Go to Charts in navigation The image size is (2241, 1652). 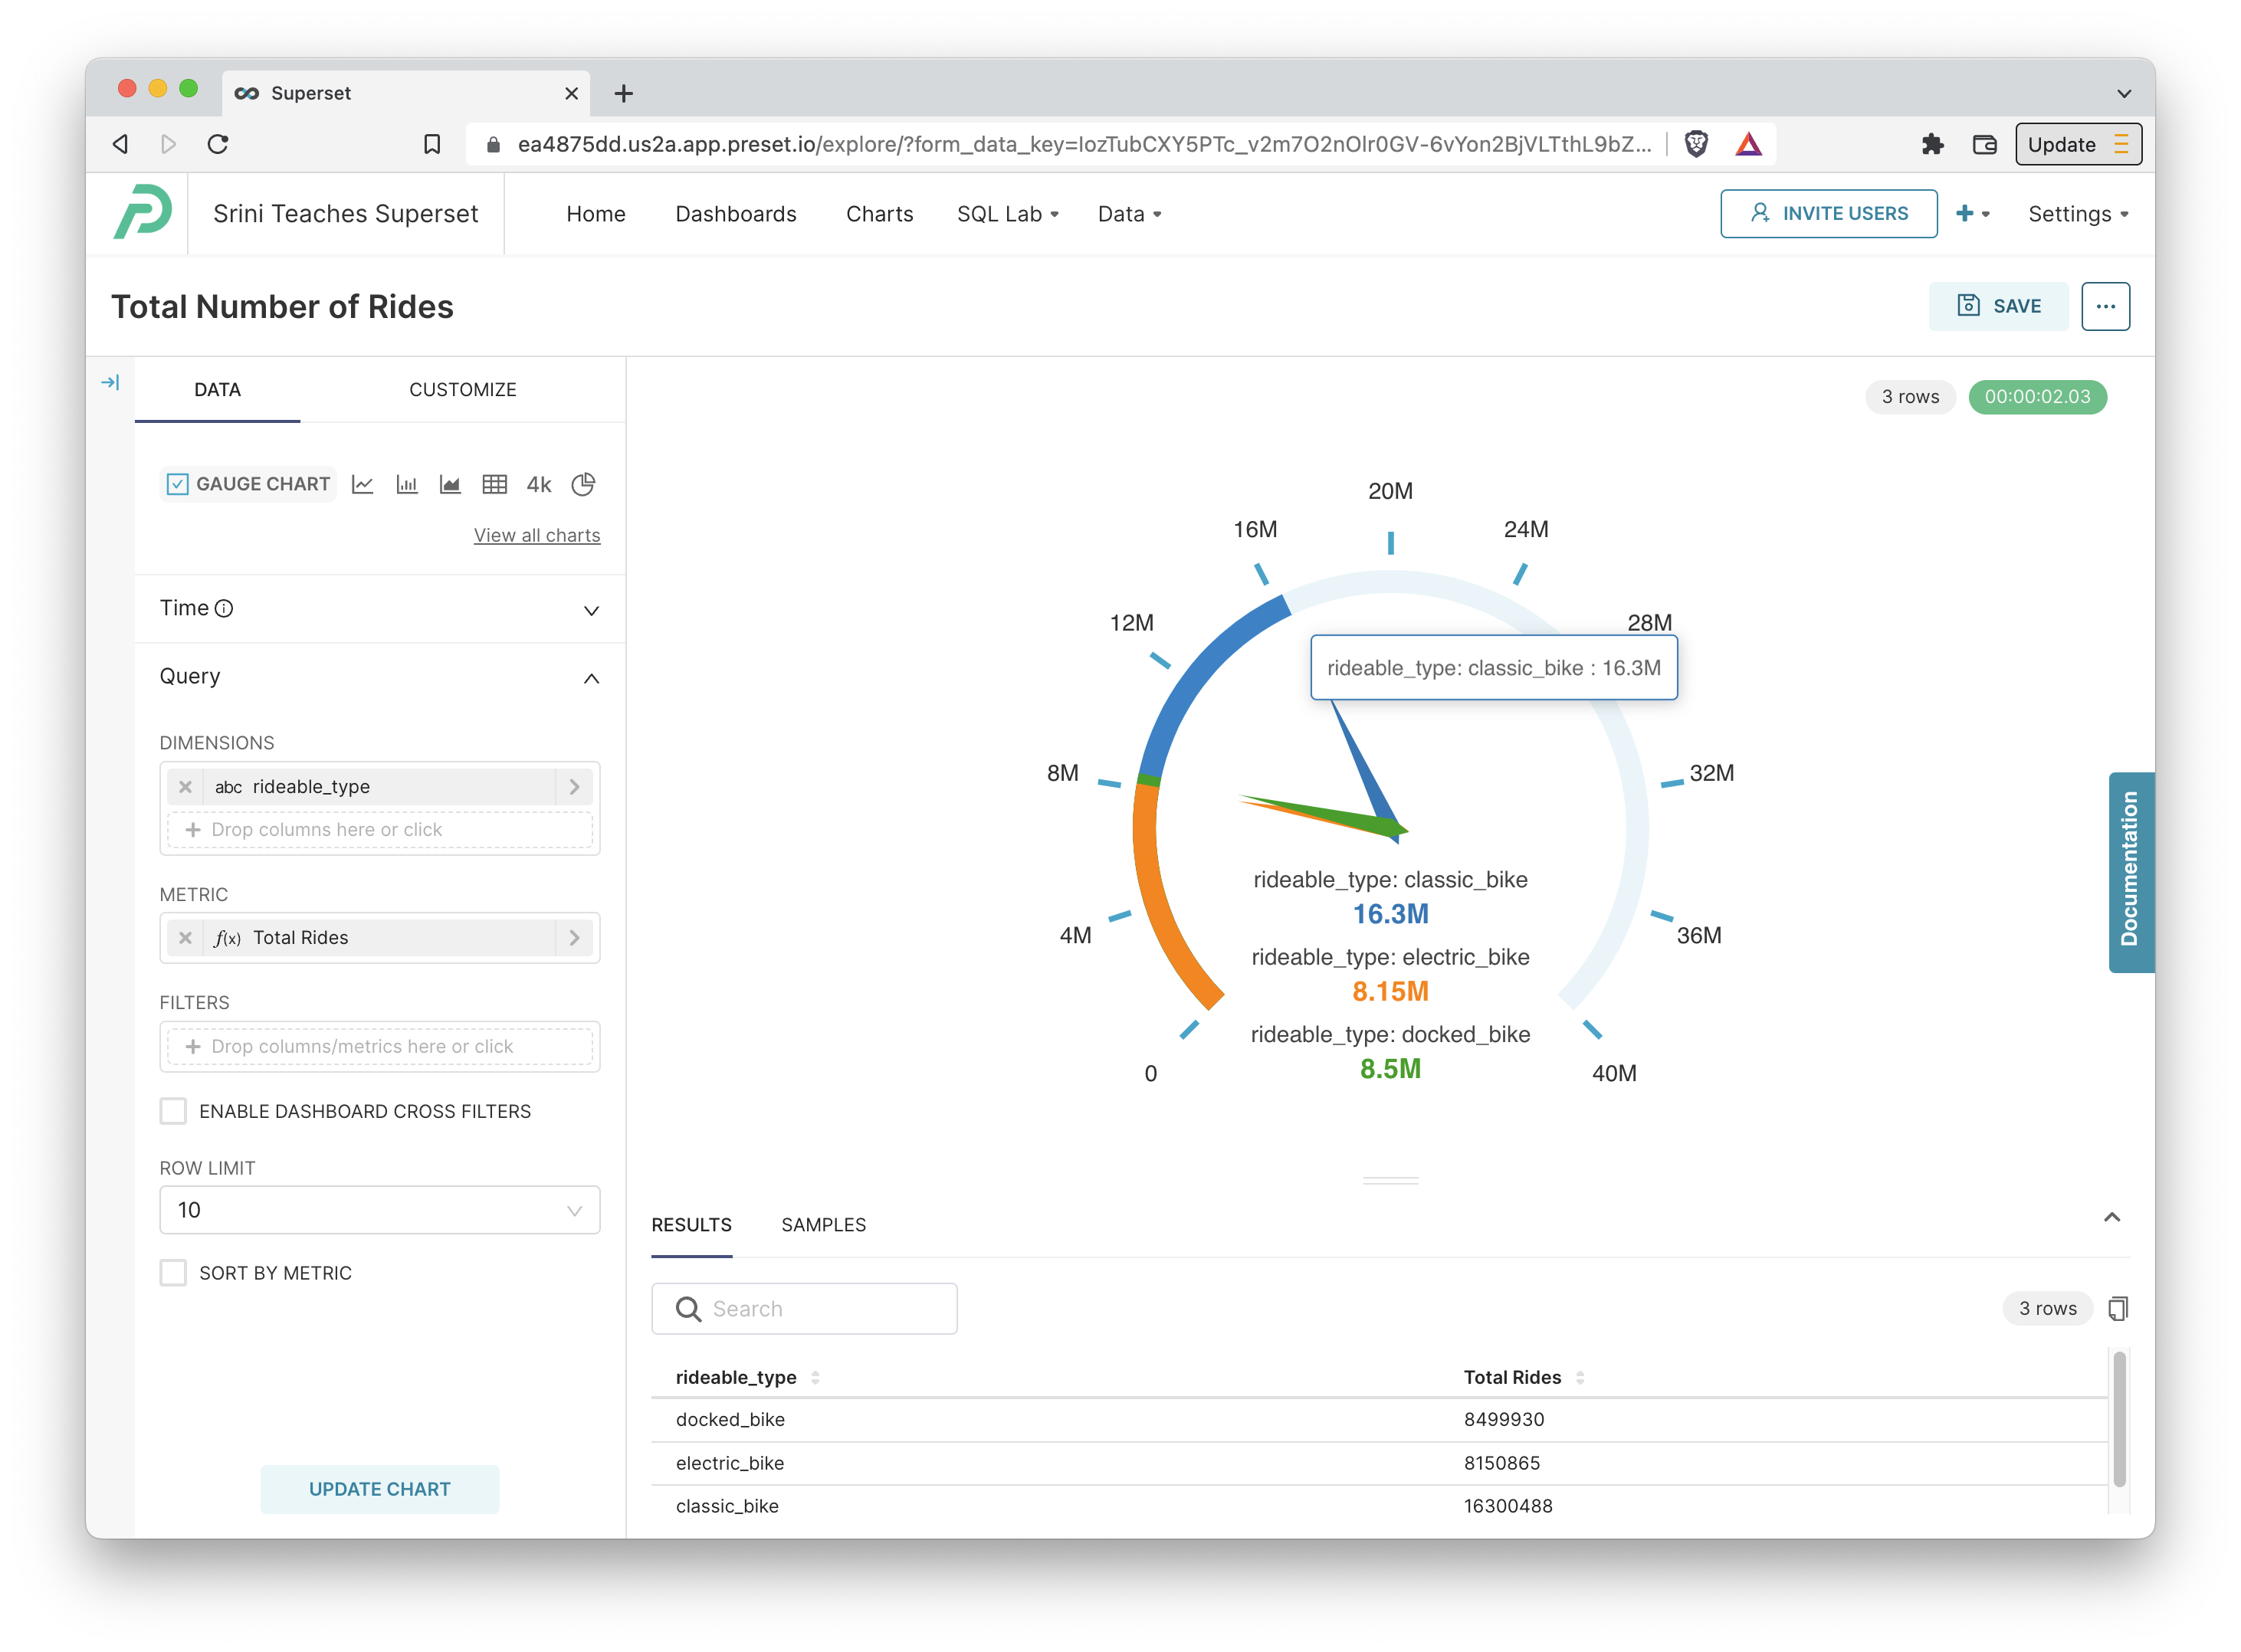click(x=879, y=214)
